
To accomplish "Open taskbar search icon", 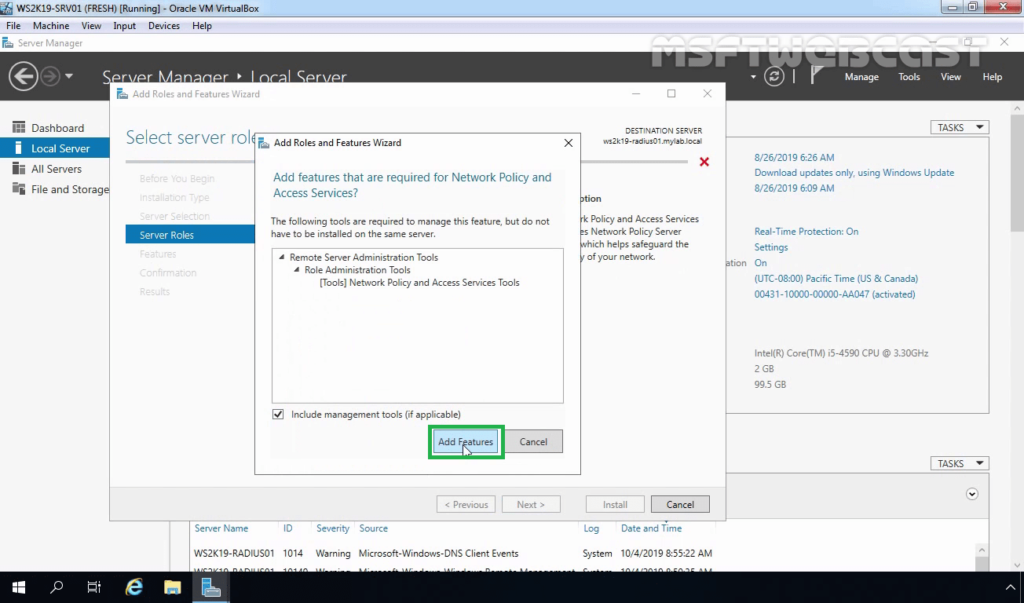I will click(x=57, y=587).
